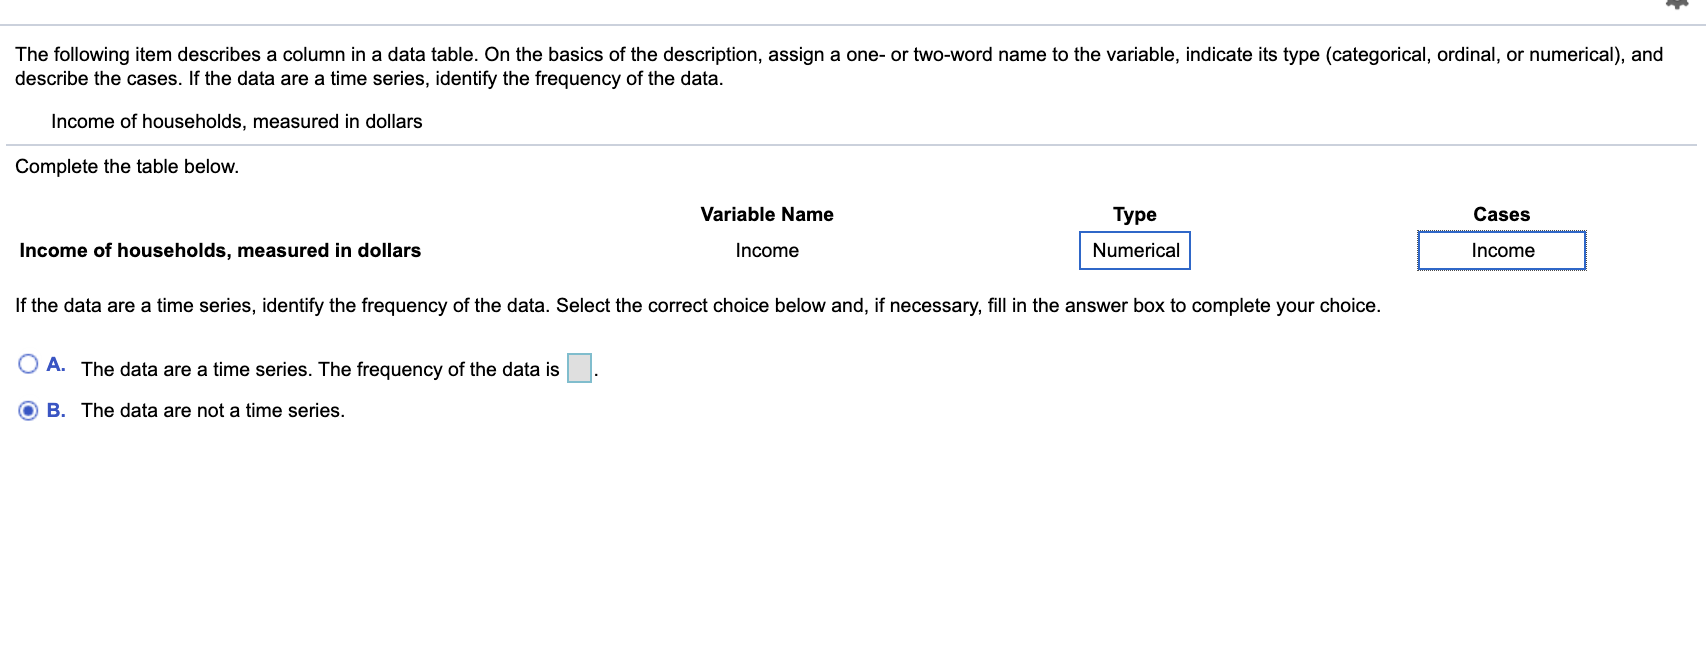Click the settings gear icon
Image resolution: width=1706 pixels, height=647 pixels.
coord(1676,6)
